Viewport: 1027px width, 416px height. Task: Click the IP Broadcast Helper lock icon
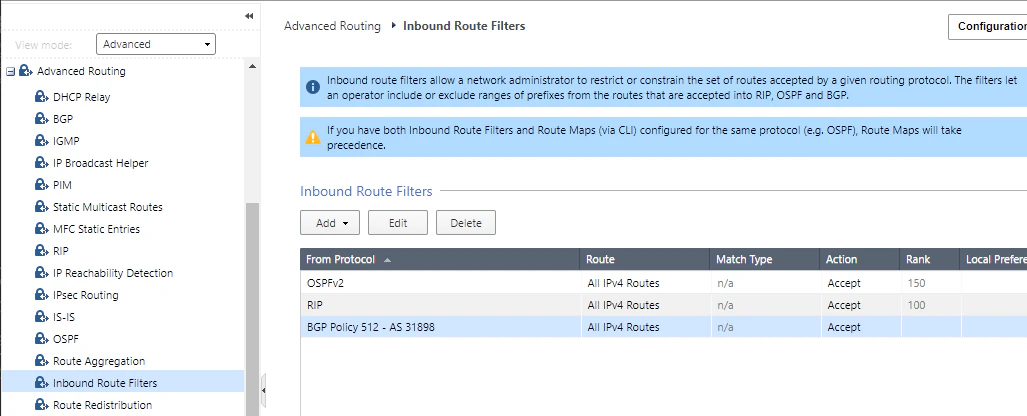point(42,163)
